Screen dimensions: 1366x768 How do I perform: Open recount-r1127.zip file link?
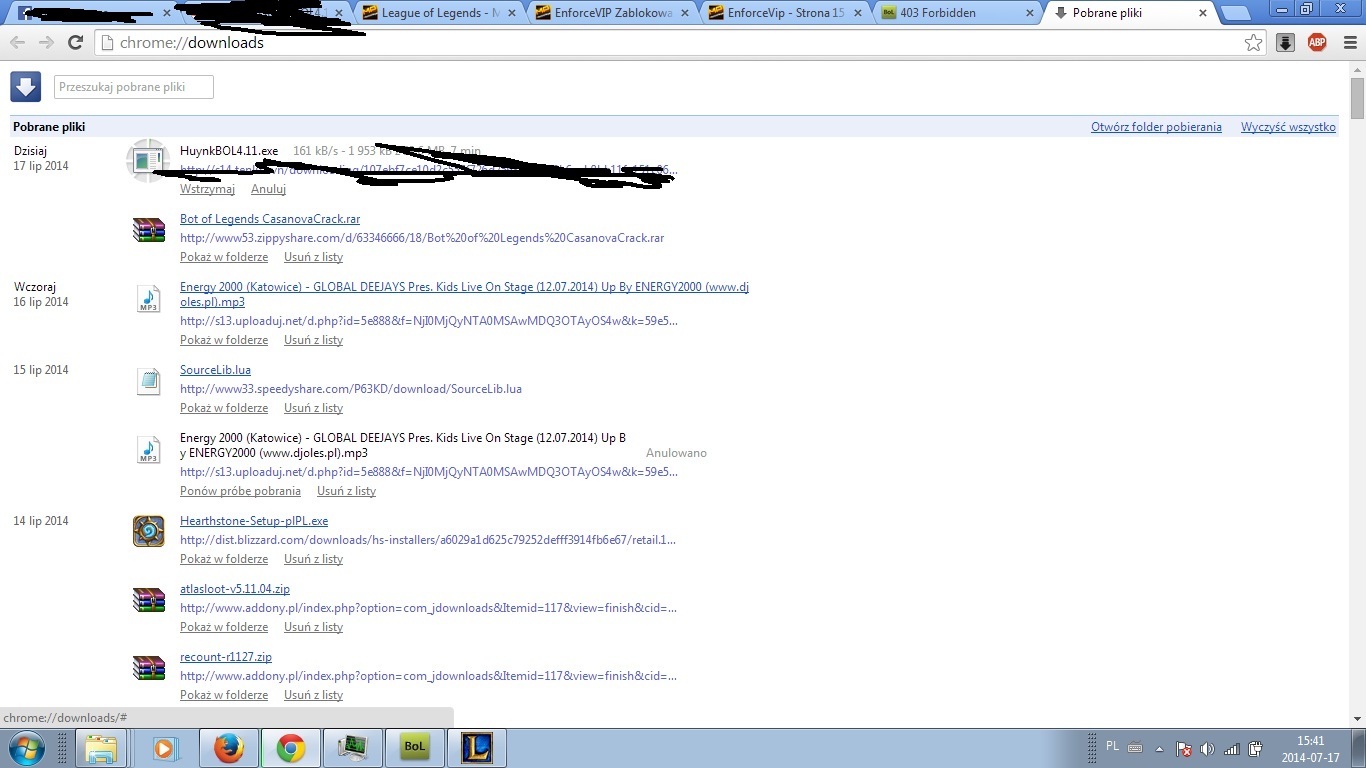pyautogui.click(x=226, y=657)
